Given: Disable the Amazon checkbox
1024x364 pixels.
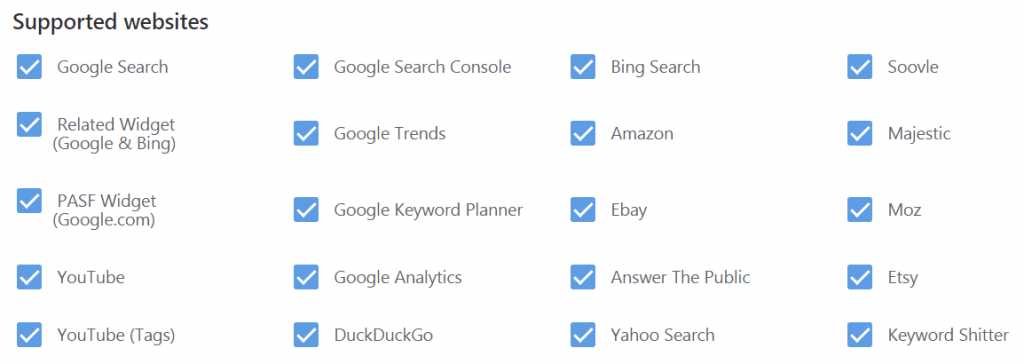Looking at the screenshot, I should (583, 133).
